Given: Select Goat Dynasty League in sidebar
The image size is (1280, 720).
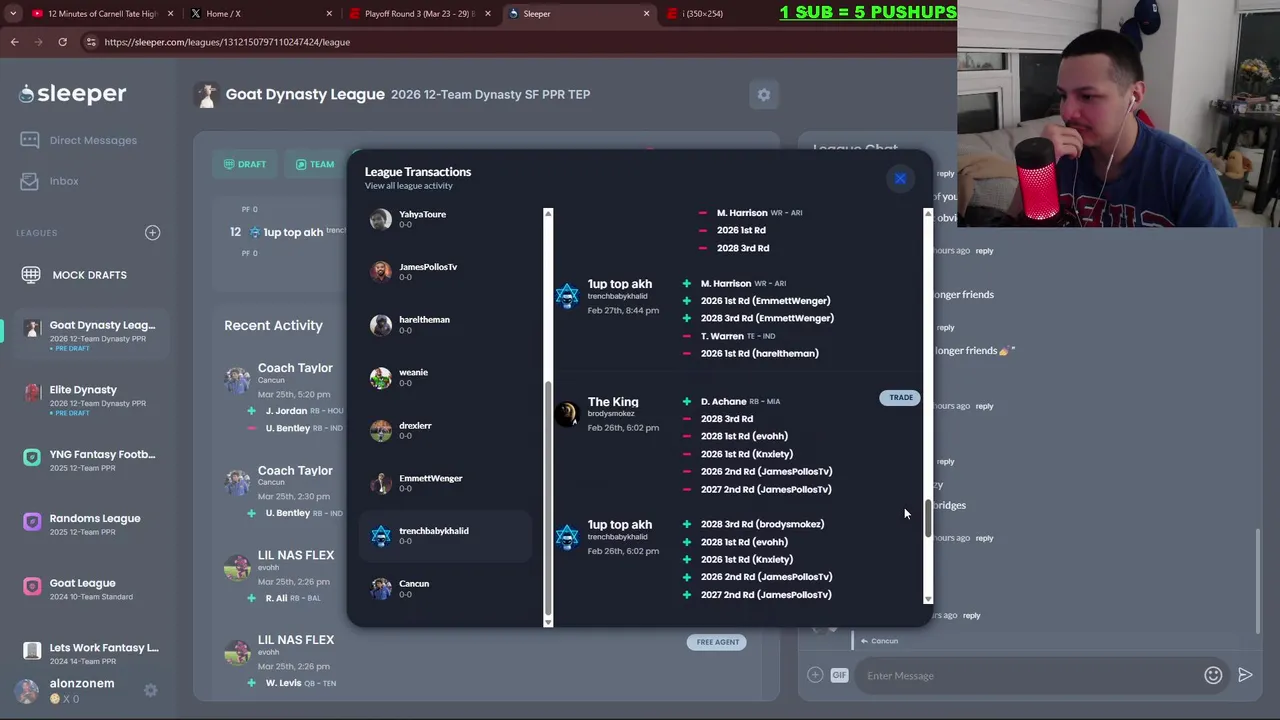Looking at the screenshot, I should (x=90, y=335).
